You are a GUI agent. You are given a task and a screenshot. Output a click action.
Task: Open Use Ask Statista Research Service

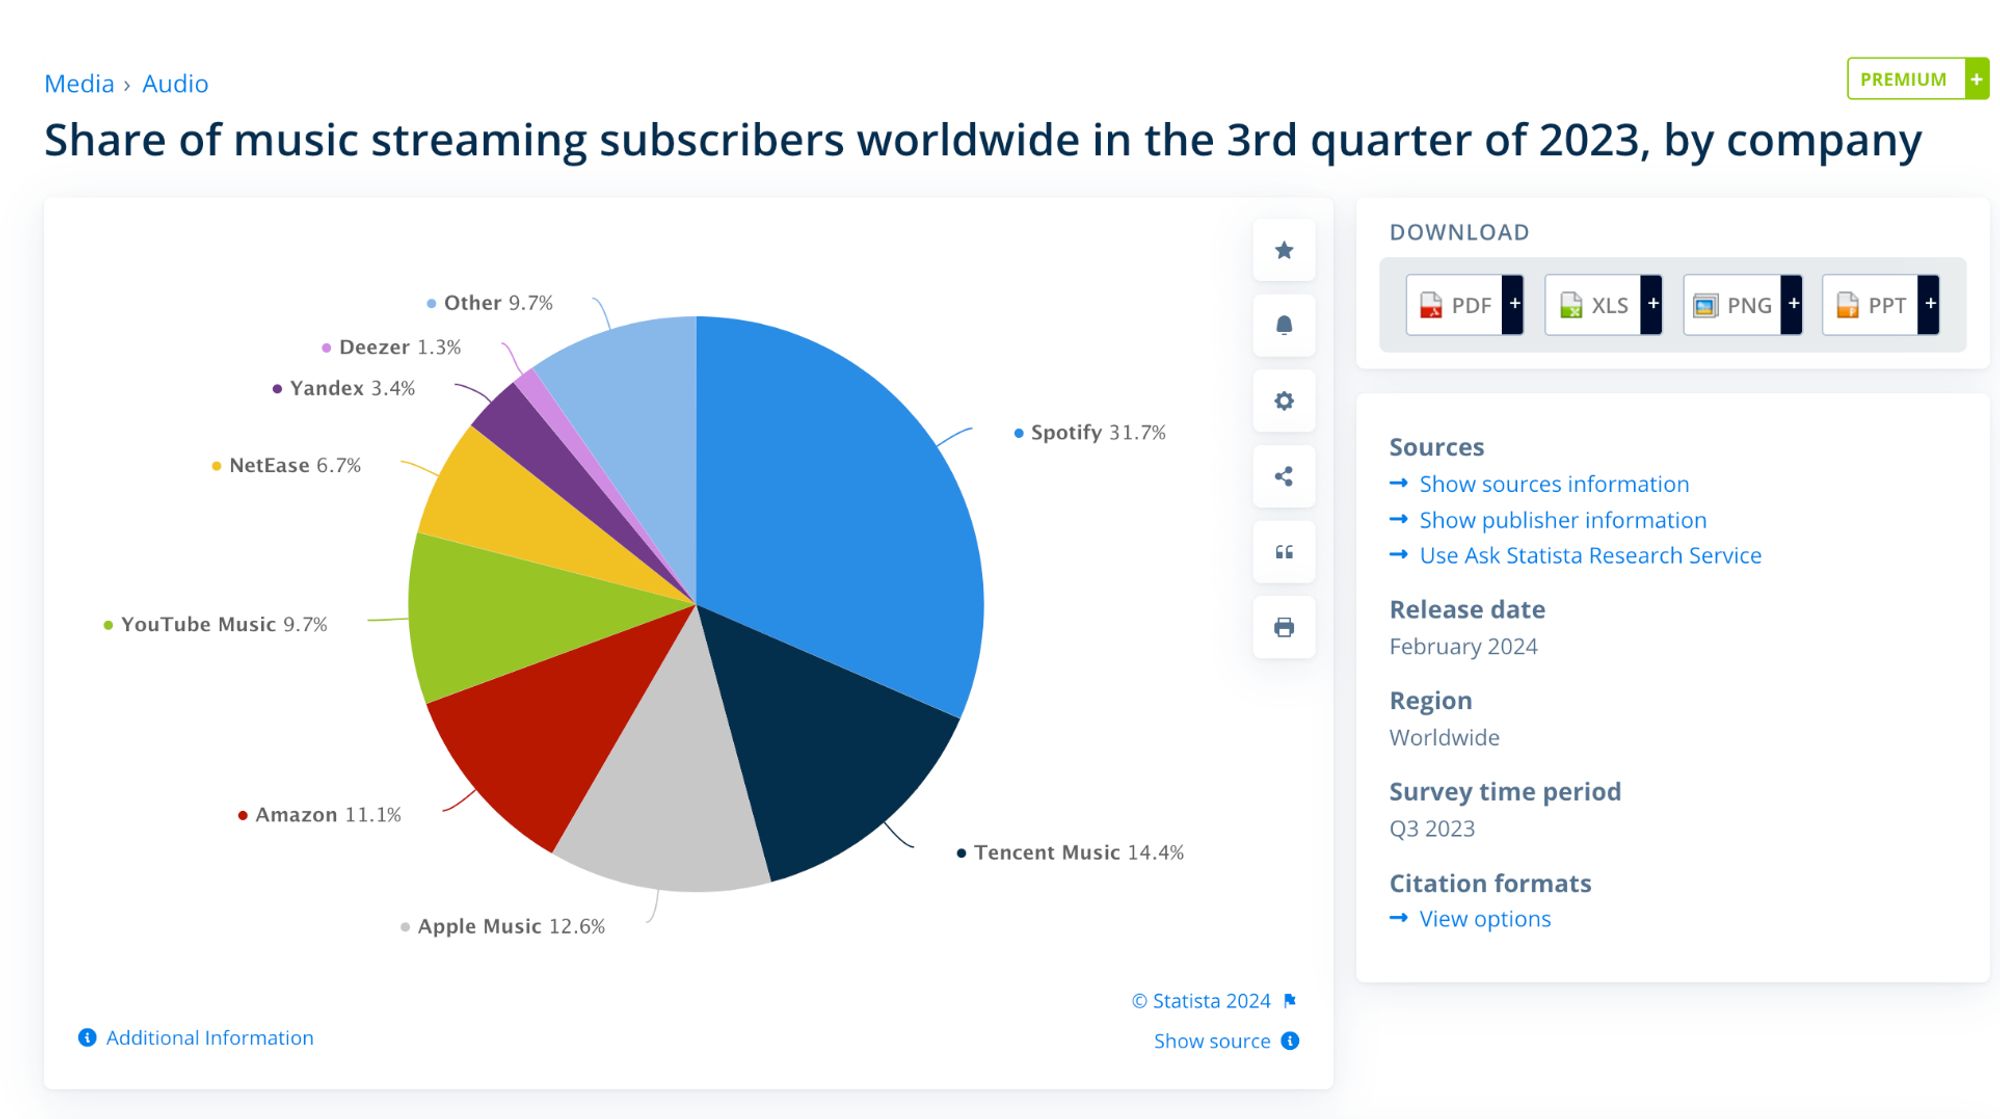point(1590,556)
